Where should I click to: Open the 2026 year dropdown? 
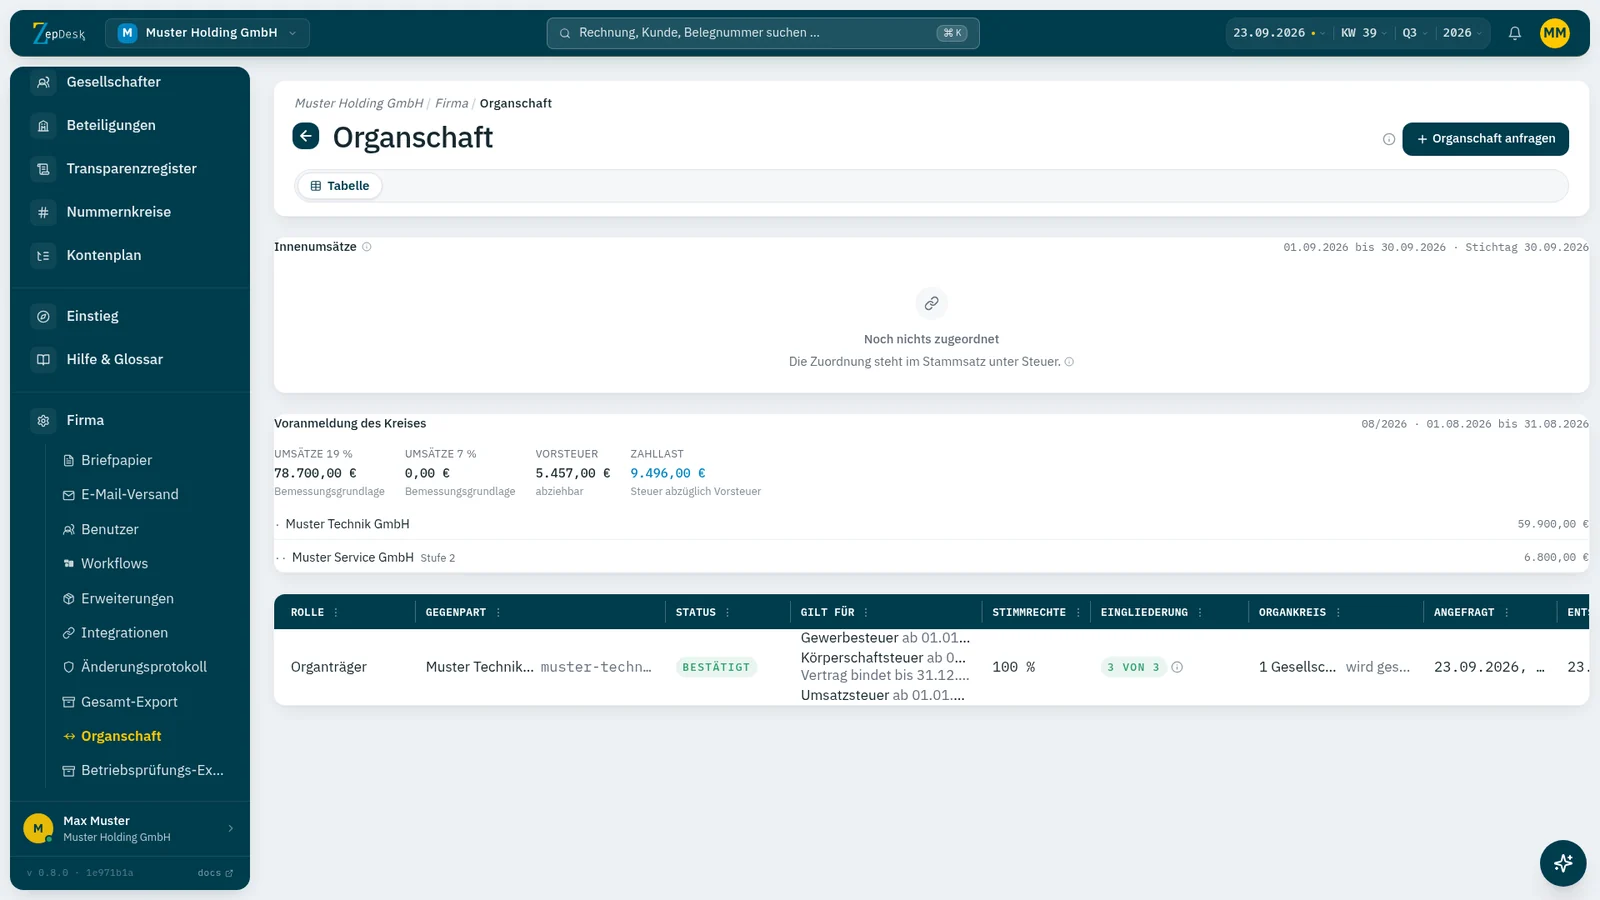coord(1462,33)
